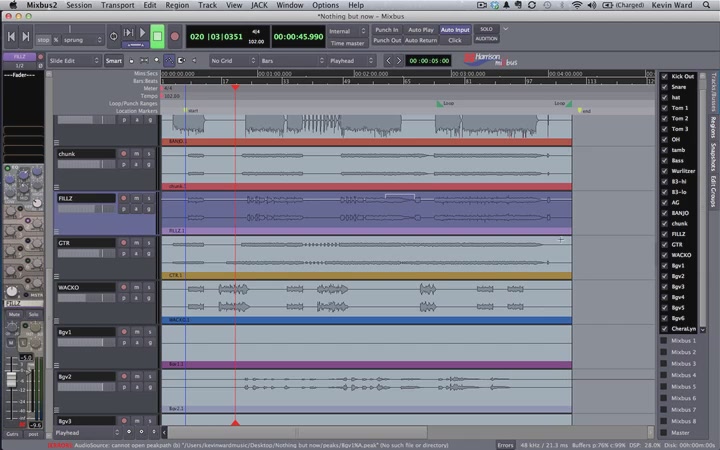Expand transport options chevron beside SOLO
This screenshot has width=720, height=450.
click(506, 29)
